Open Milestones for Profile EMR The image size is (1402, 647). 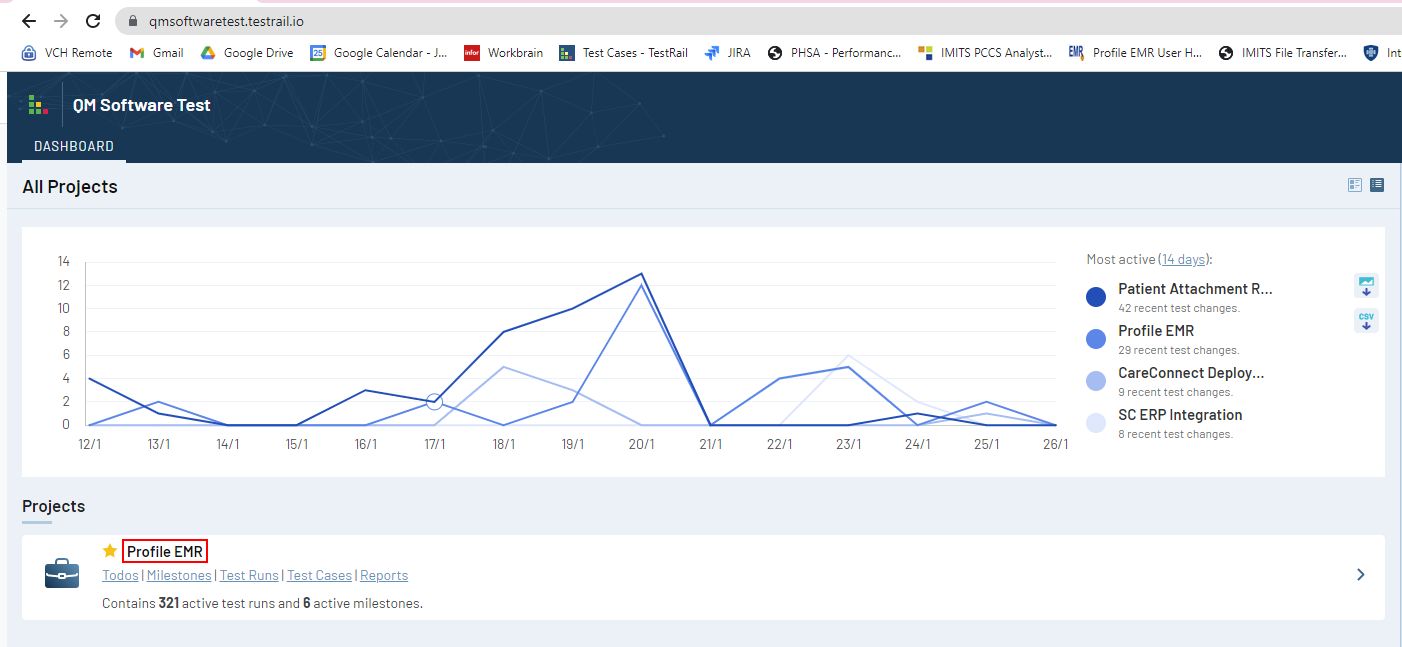pyautogui.click(x=178, y=575)
